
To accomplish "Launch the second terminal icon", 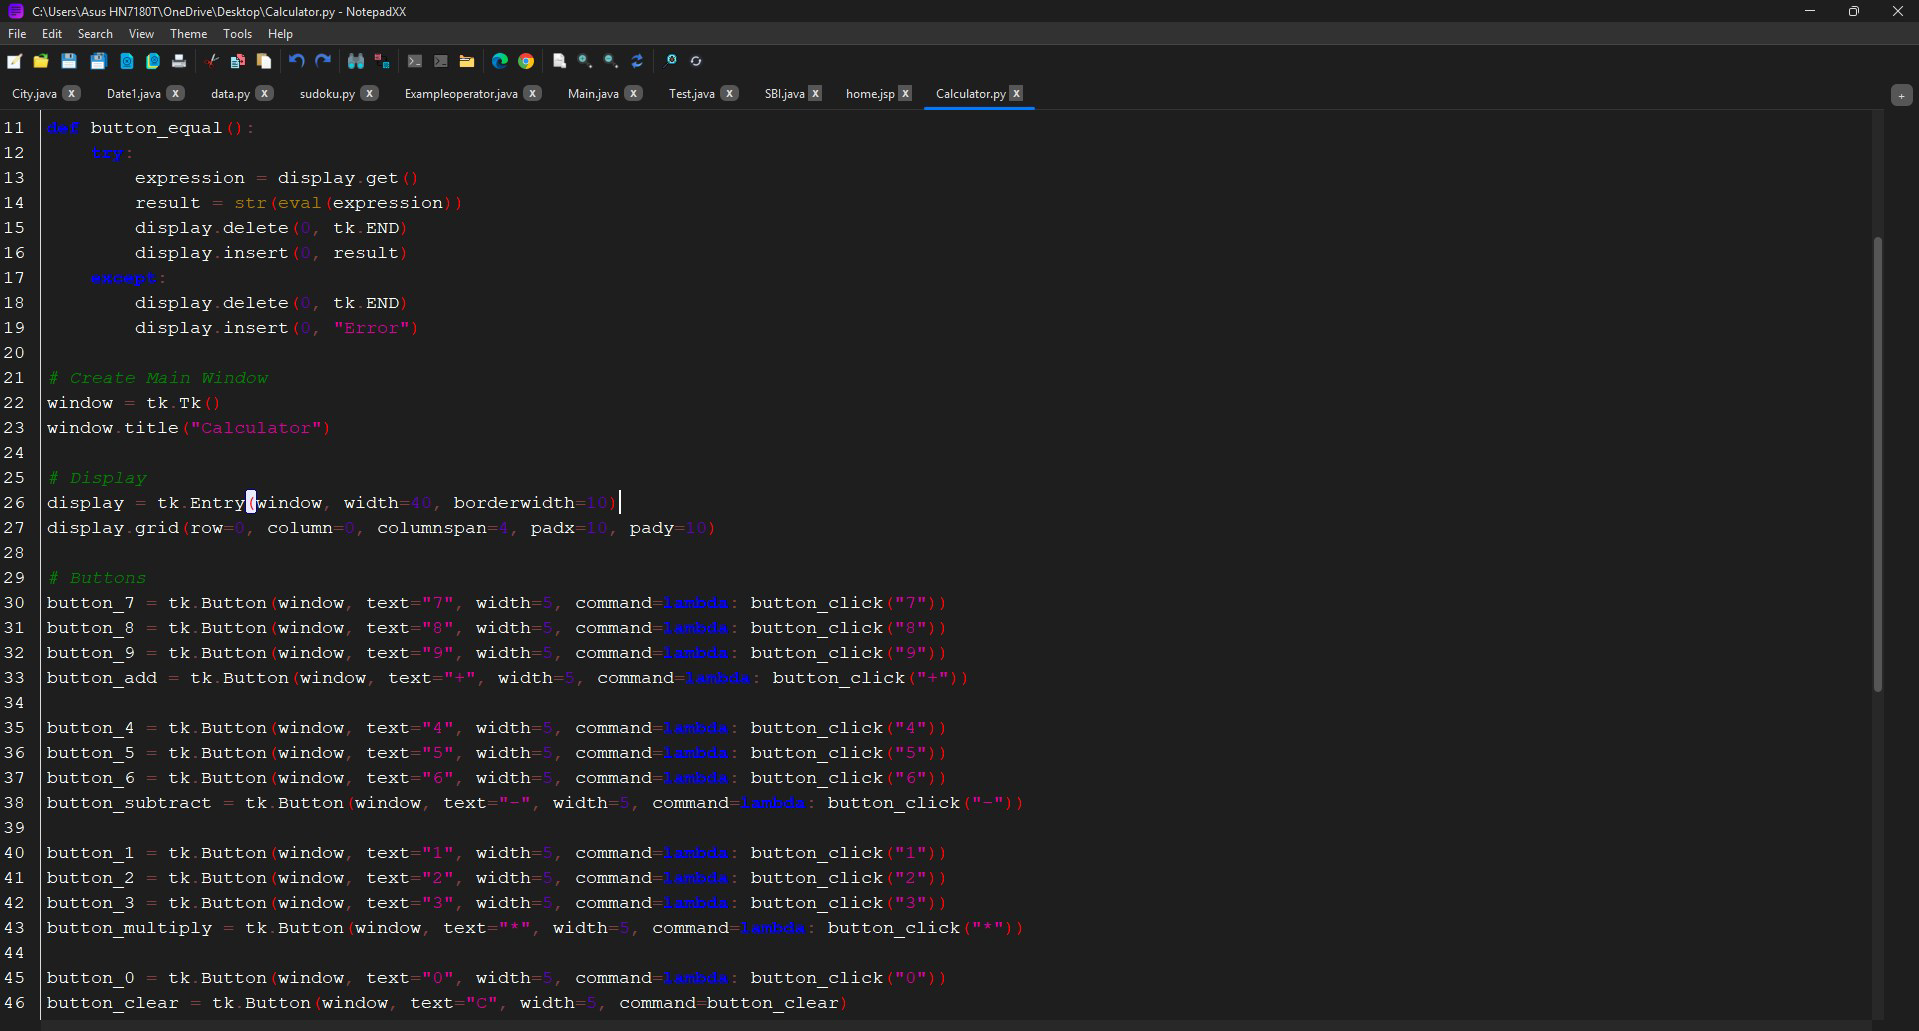I will (441, 61).
